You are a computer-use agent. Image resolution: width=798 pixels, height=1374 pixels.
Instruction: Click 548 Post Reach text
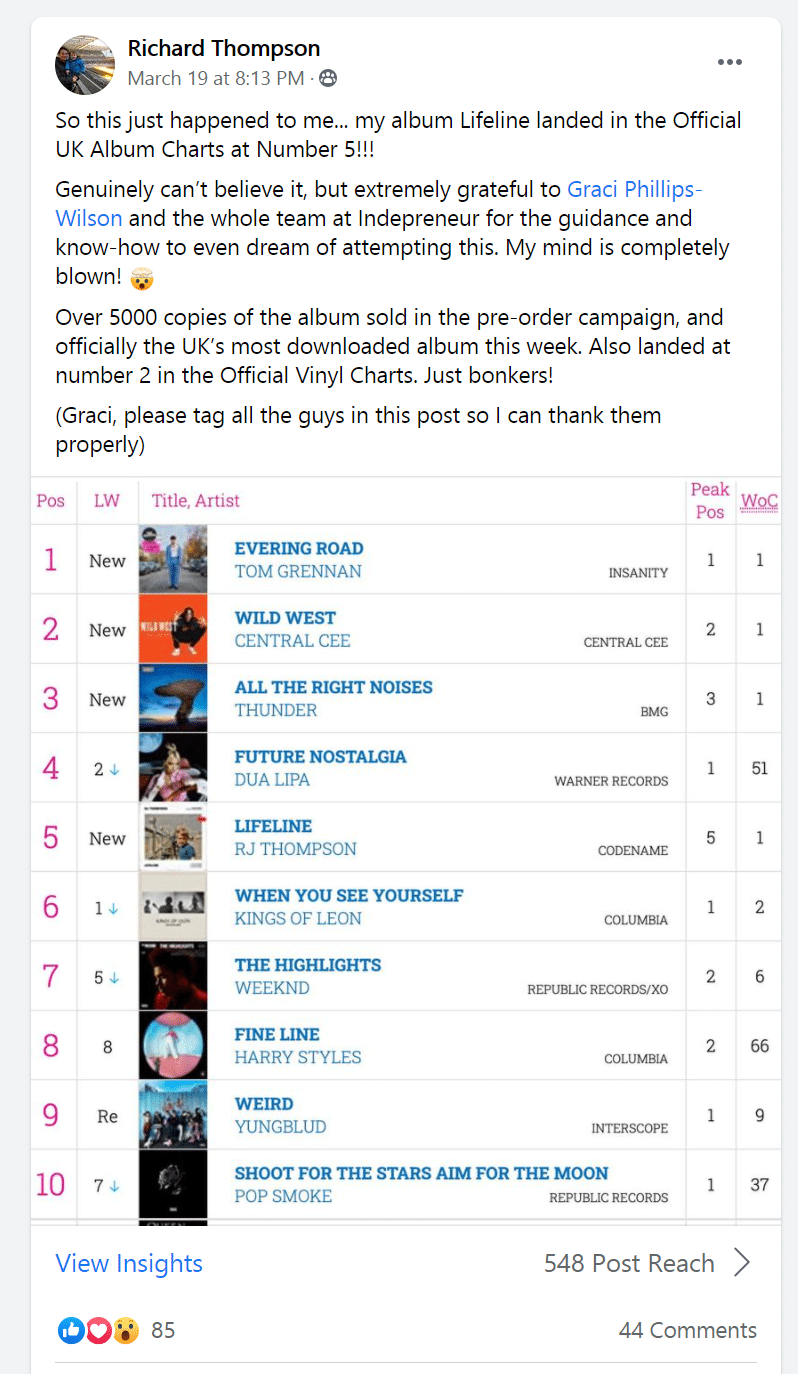[x=629, y=1263]
